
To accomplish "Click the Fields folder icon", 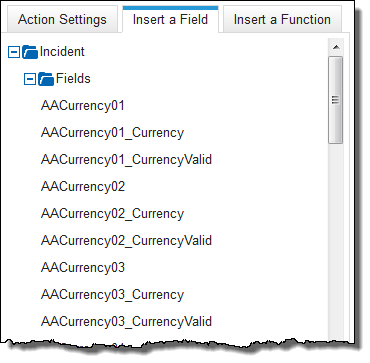I will point(46,79).
